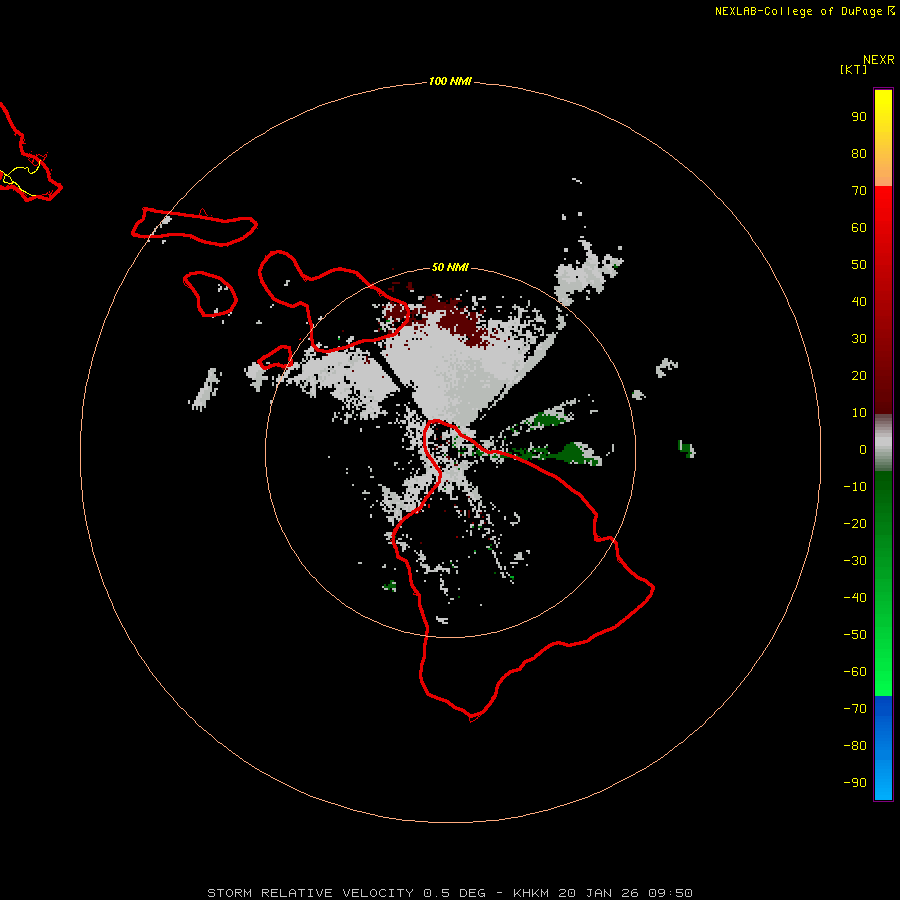Click the Storm Relative Velocity caption text

[450, 893]
